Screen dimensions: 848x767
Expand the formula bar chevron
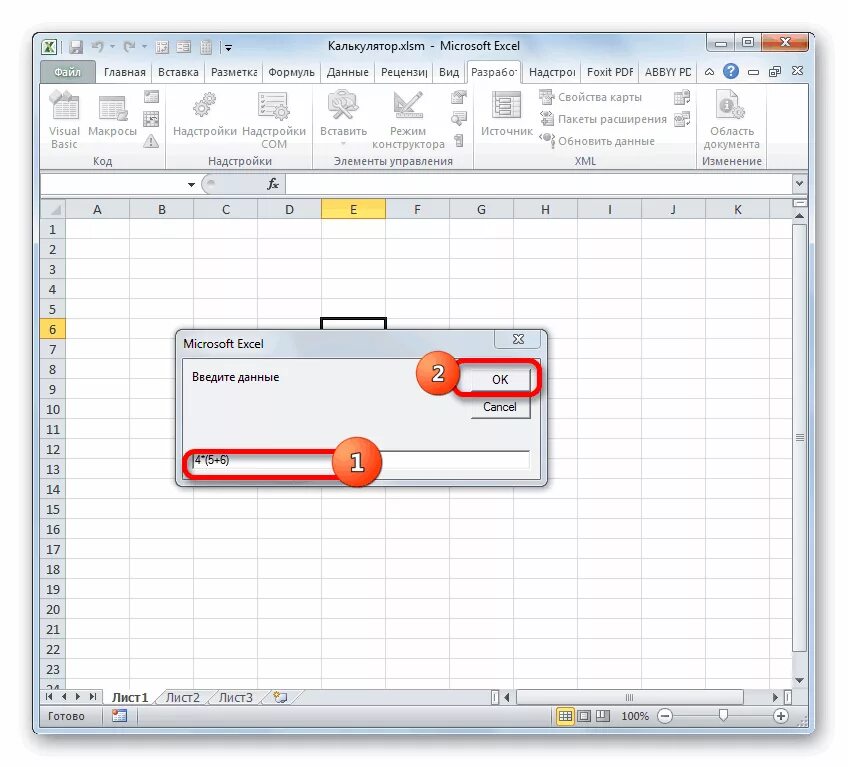(799, 183)
